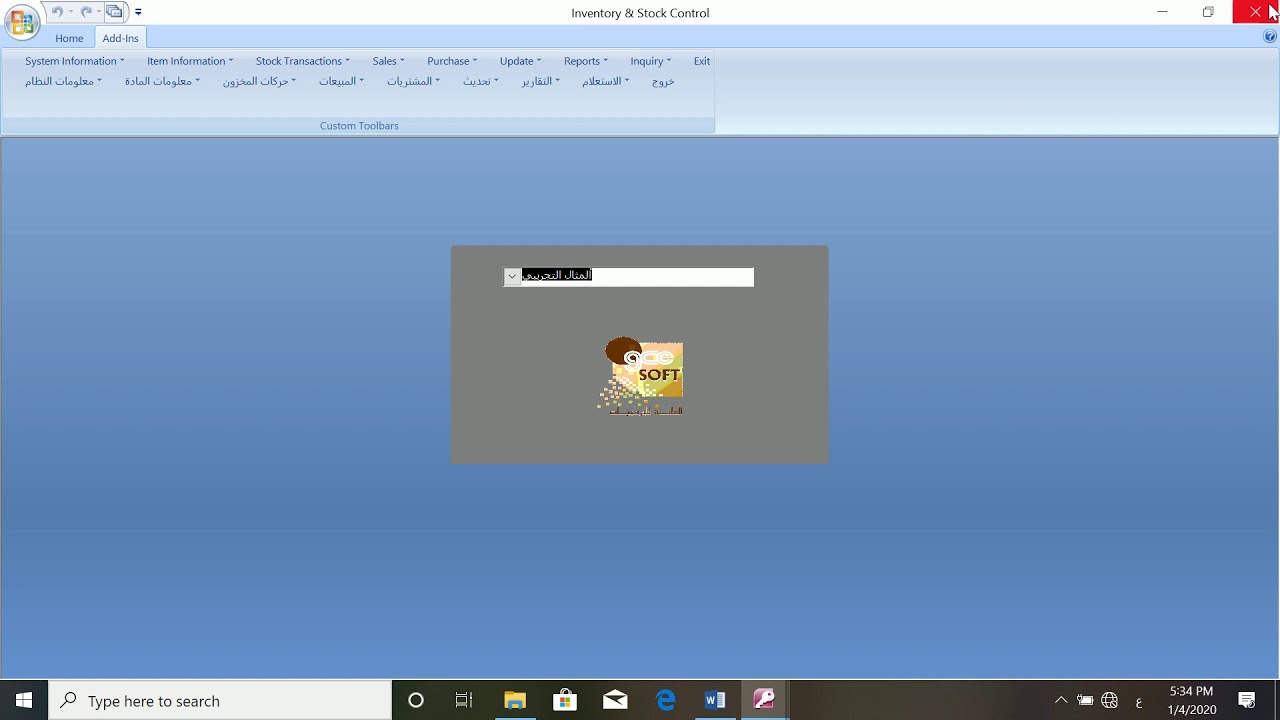Click the خروج exit item
This screenshot has height=720, width=1280.
click(663, 81)
